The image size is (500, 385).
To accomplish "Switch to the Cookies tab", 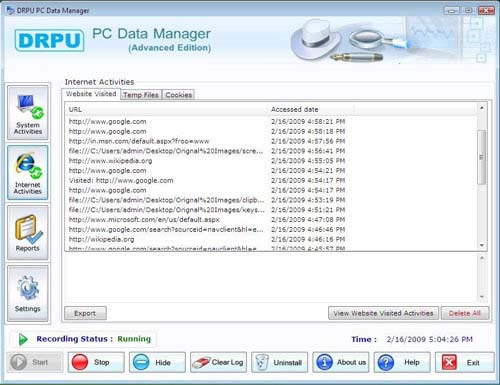I will point(179,95).
